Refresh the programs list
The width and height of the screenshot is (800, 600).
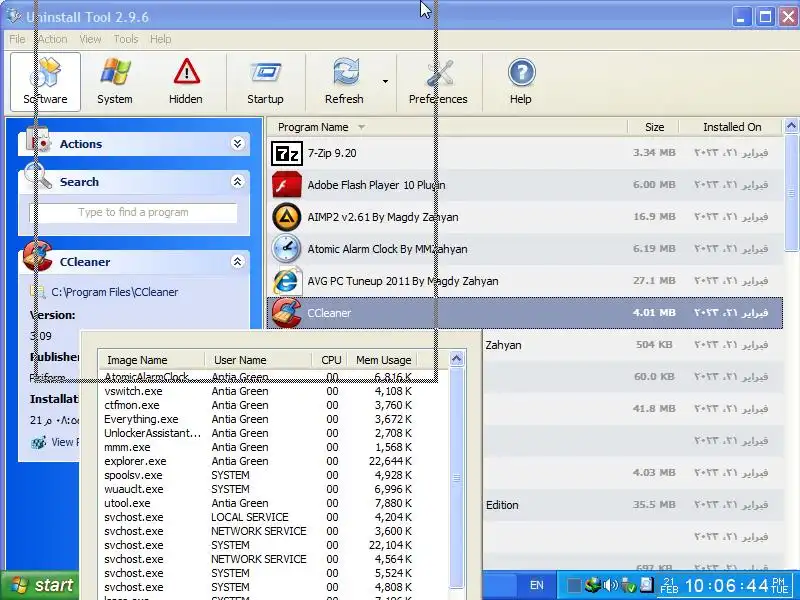point(344,82)
